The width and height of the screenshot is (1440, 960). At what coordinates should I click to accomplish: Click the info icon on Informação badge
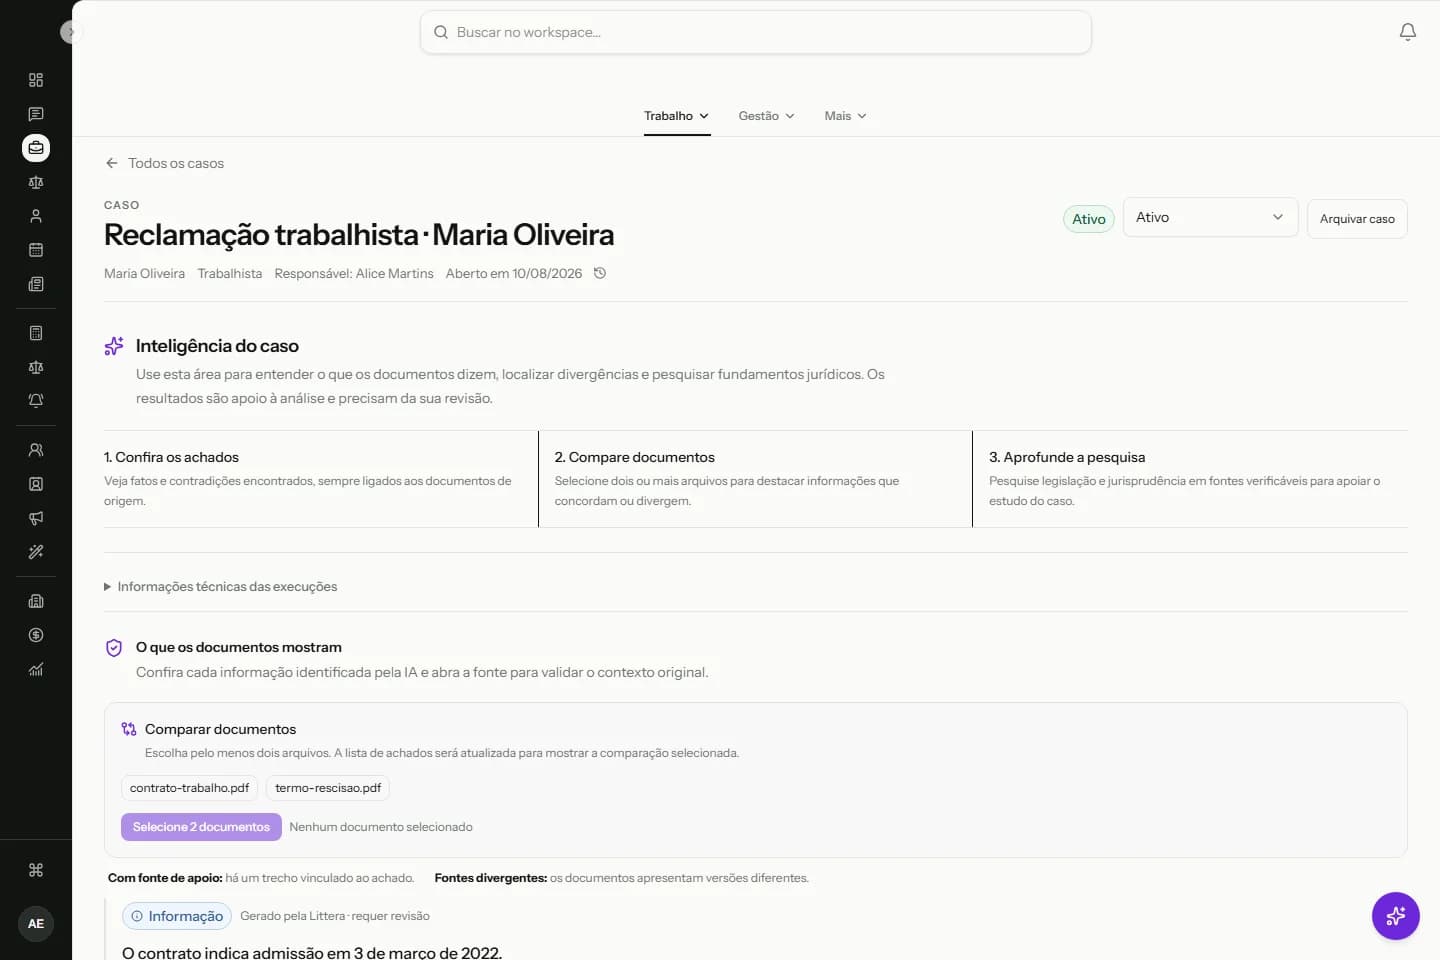(137, 916)
